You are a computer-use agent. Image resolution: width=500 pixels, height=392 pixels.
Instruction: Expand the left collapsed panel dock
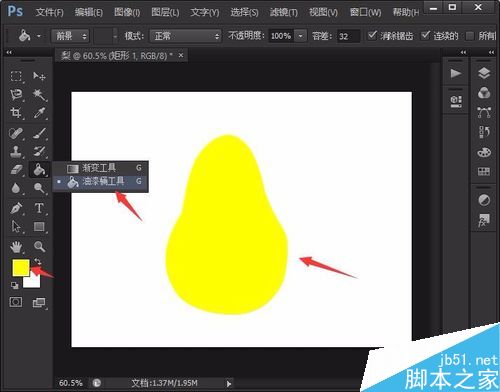pos(463,52)
